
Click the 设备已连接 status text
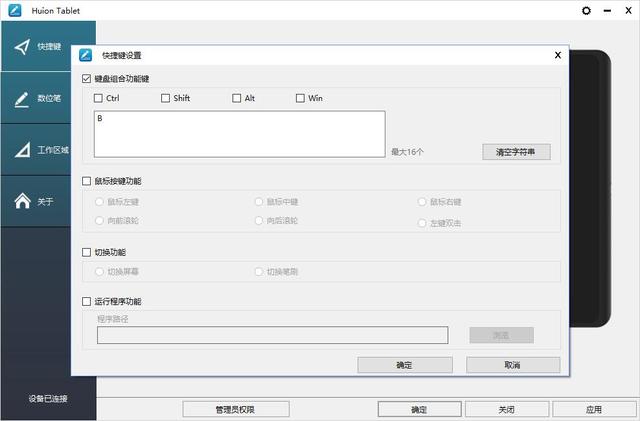point(48,399)
